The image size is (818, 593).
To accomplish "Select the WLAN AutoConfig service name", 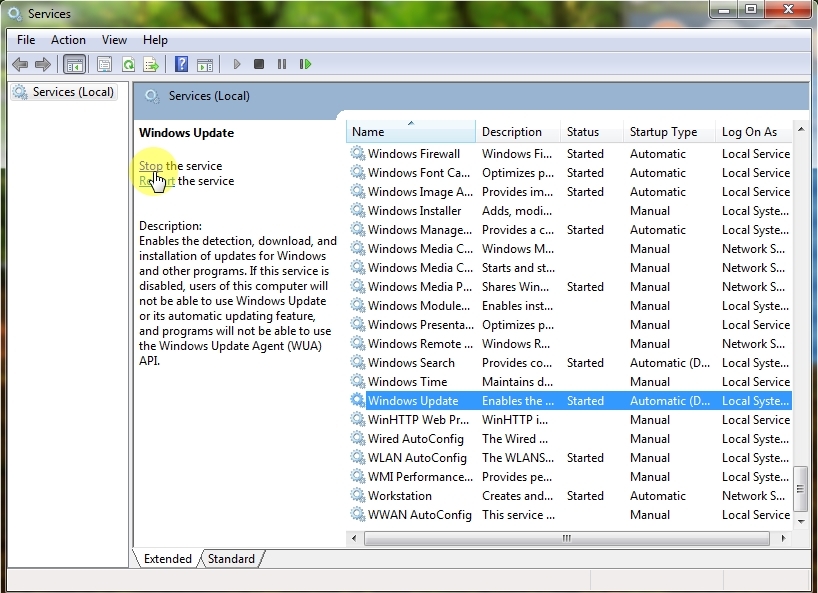I will pos(417,457).
